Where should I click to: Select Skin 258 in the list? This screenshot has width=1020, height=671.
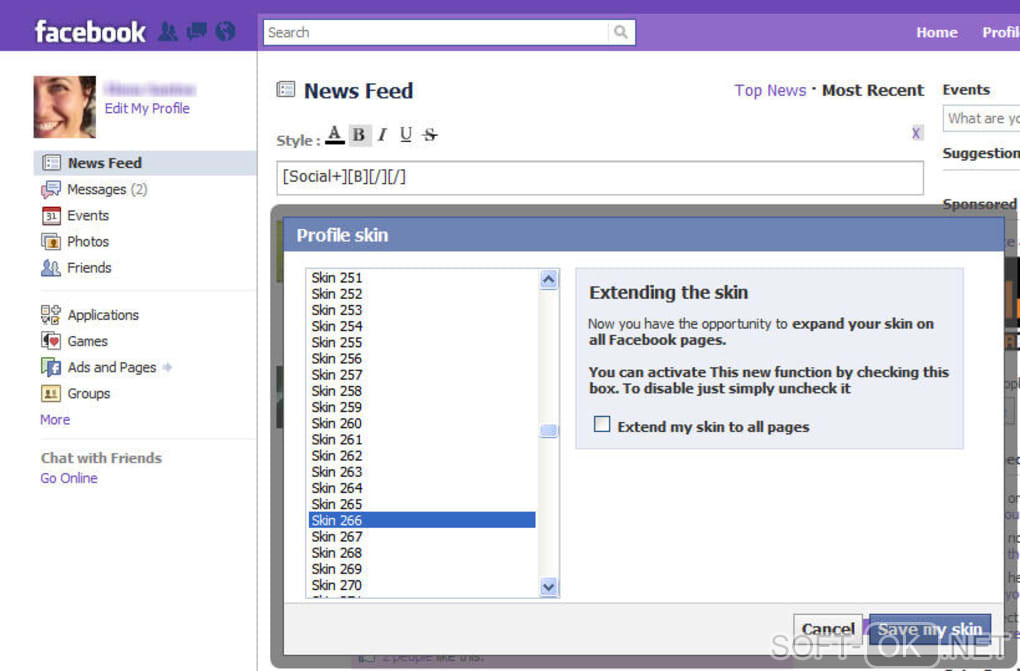point(422,391)
